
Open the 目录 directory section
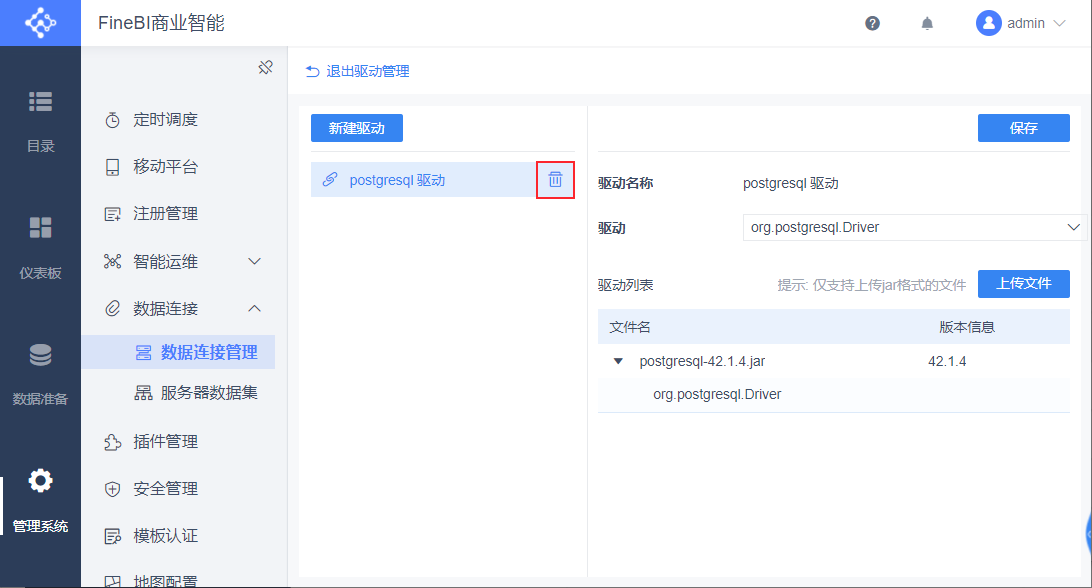pyautogui.click(x=40, y=121)
